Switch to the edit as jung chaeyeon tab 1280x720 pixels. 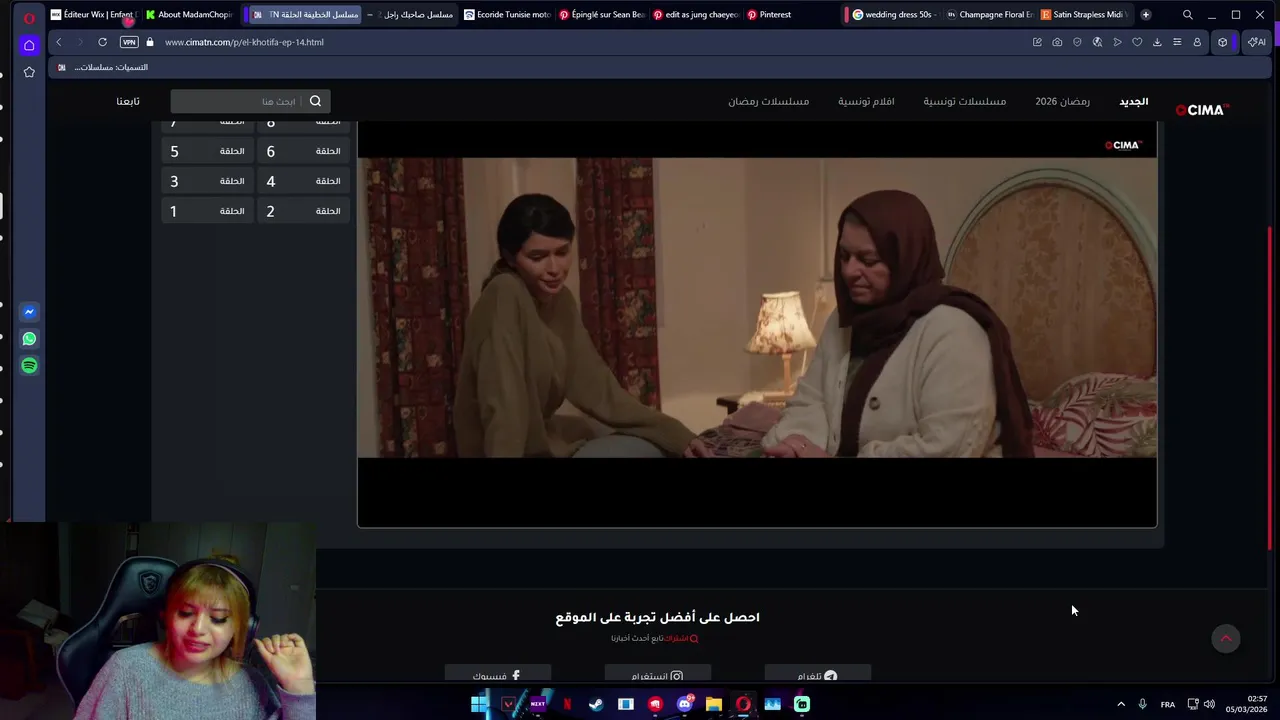pos(696,15)
